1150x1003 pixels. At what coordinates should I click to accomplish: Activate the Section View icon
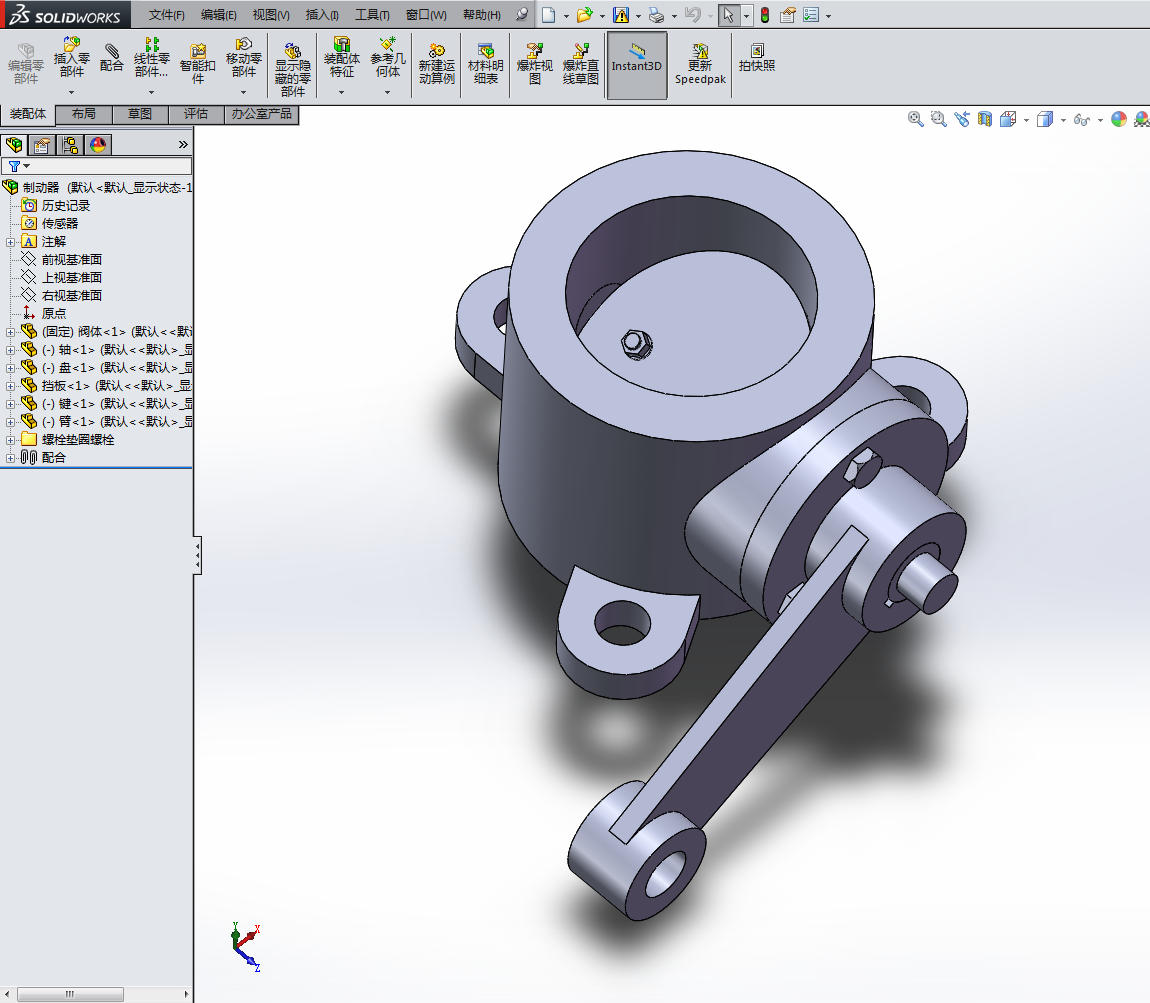pos(985,119)
